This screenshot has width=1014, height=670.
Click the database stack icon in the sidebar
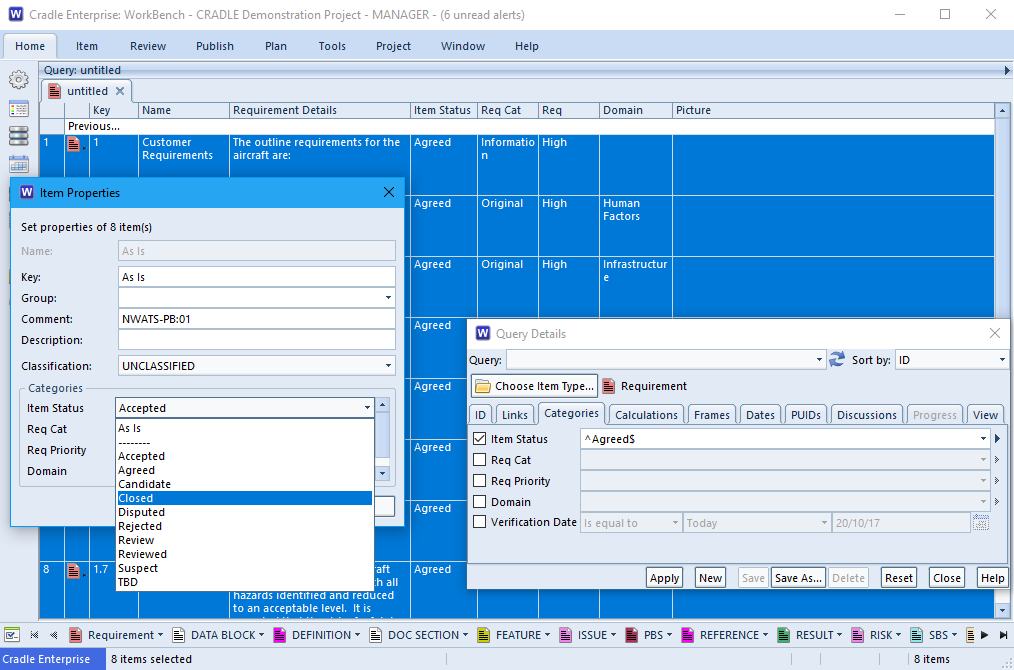pyautogui.click(x=19, y=136)
